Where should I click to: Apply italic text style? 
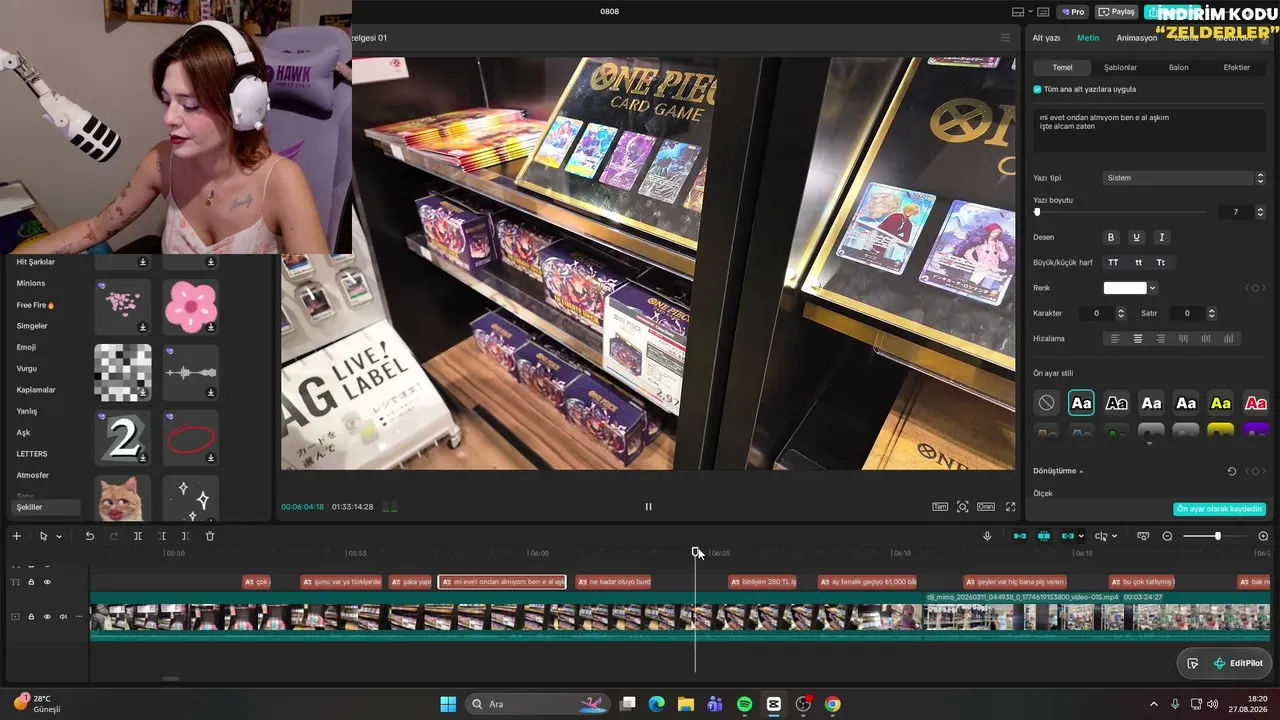1161,237
